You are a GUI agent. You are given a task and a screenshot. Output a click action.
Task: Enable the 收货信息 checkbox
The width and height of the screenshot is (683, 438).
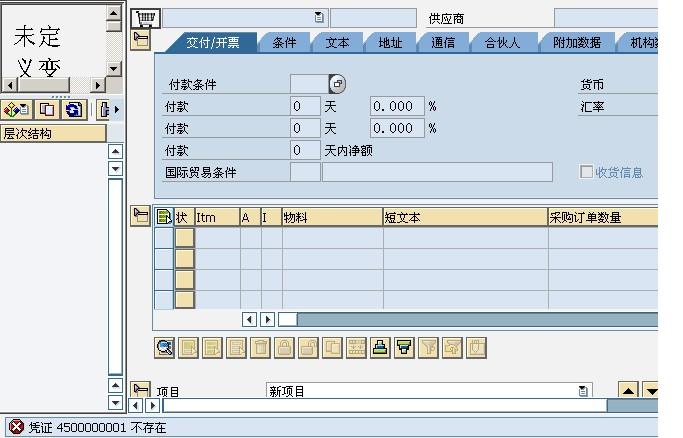[x=587, y=172]
